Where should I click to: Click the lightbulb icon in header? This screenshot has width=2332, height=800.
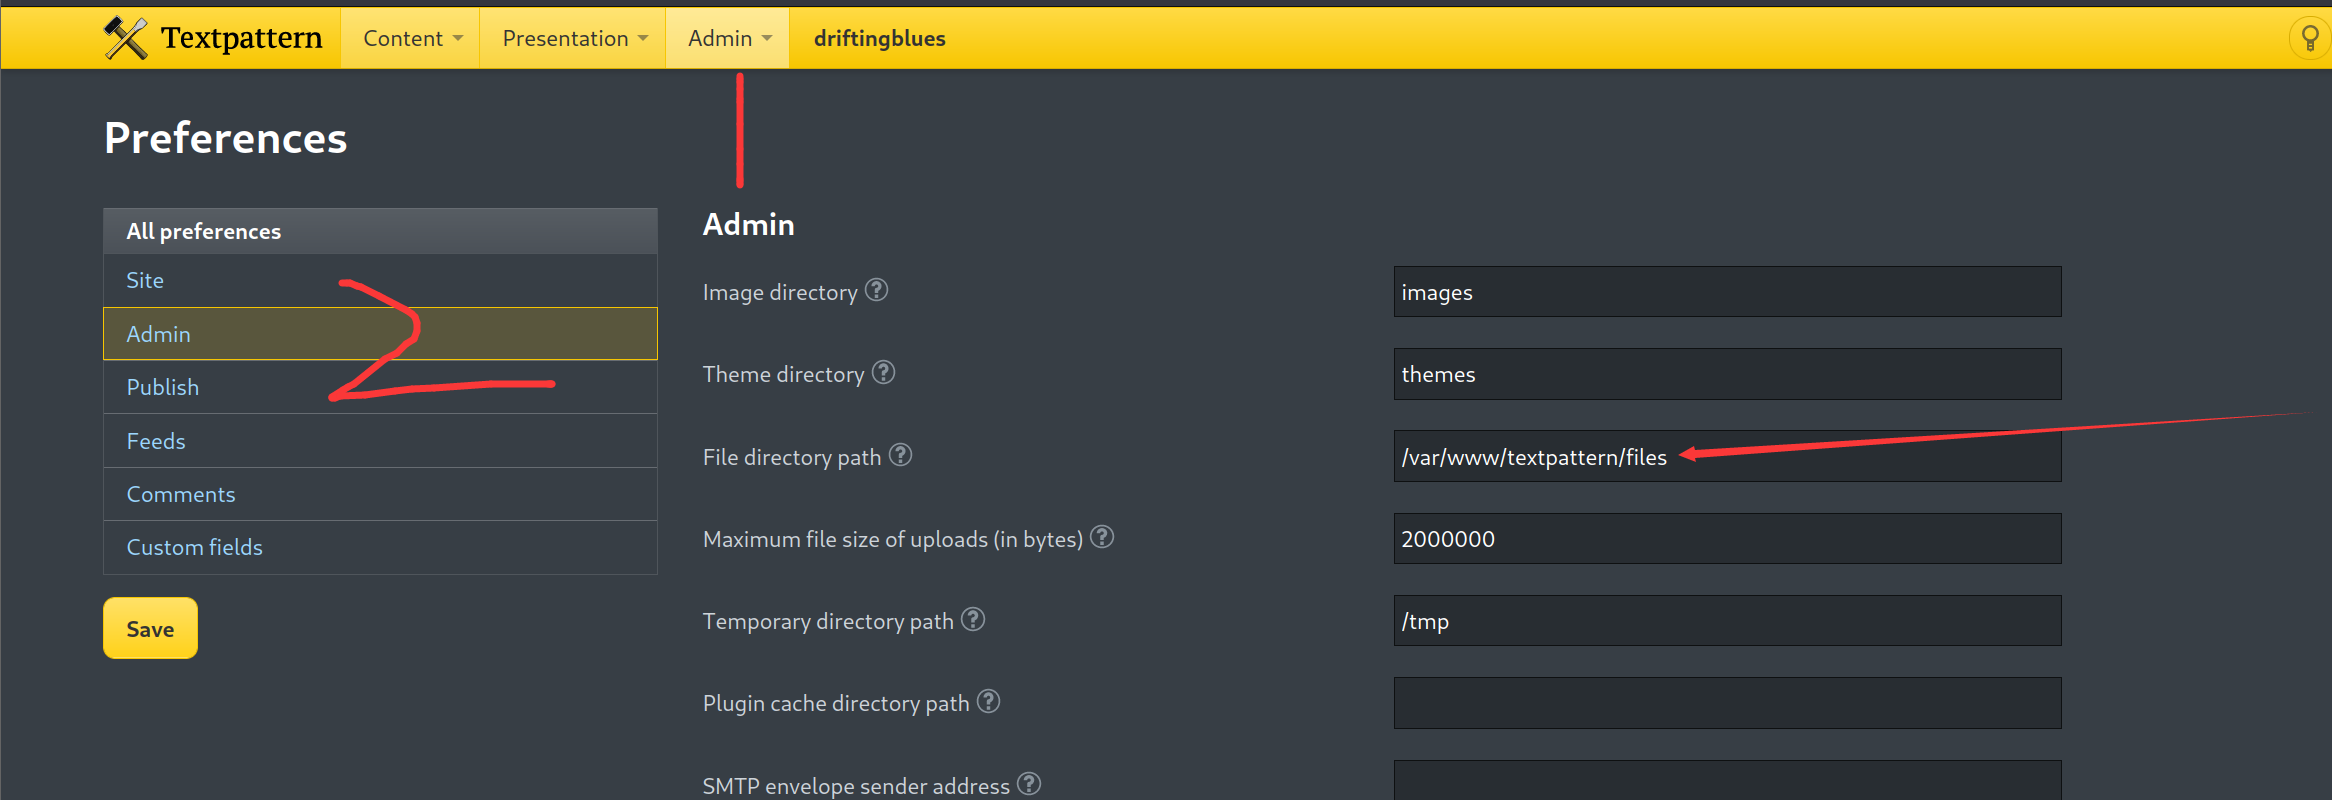[x=2309, y=38]
